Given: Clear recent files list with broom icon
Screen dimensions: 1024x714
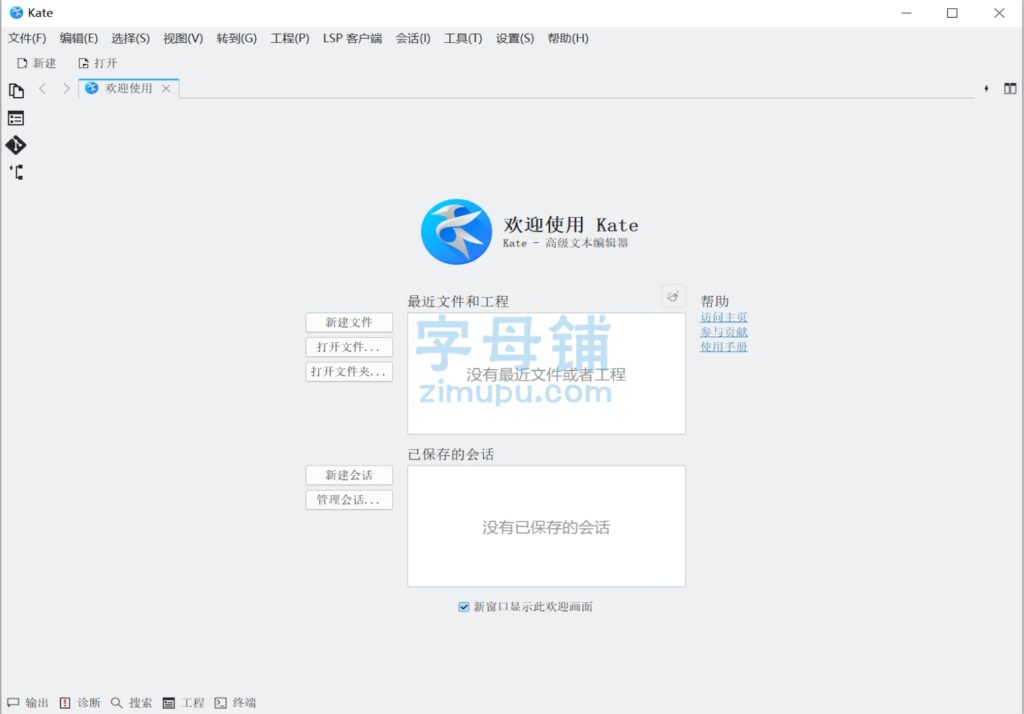Looking at the screenshot, I should pyautogui.click(x=673, y=297).
